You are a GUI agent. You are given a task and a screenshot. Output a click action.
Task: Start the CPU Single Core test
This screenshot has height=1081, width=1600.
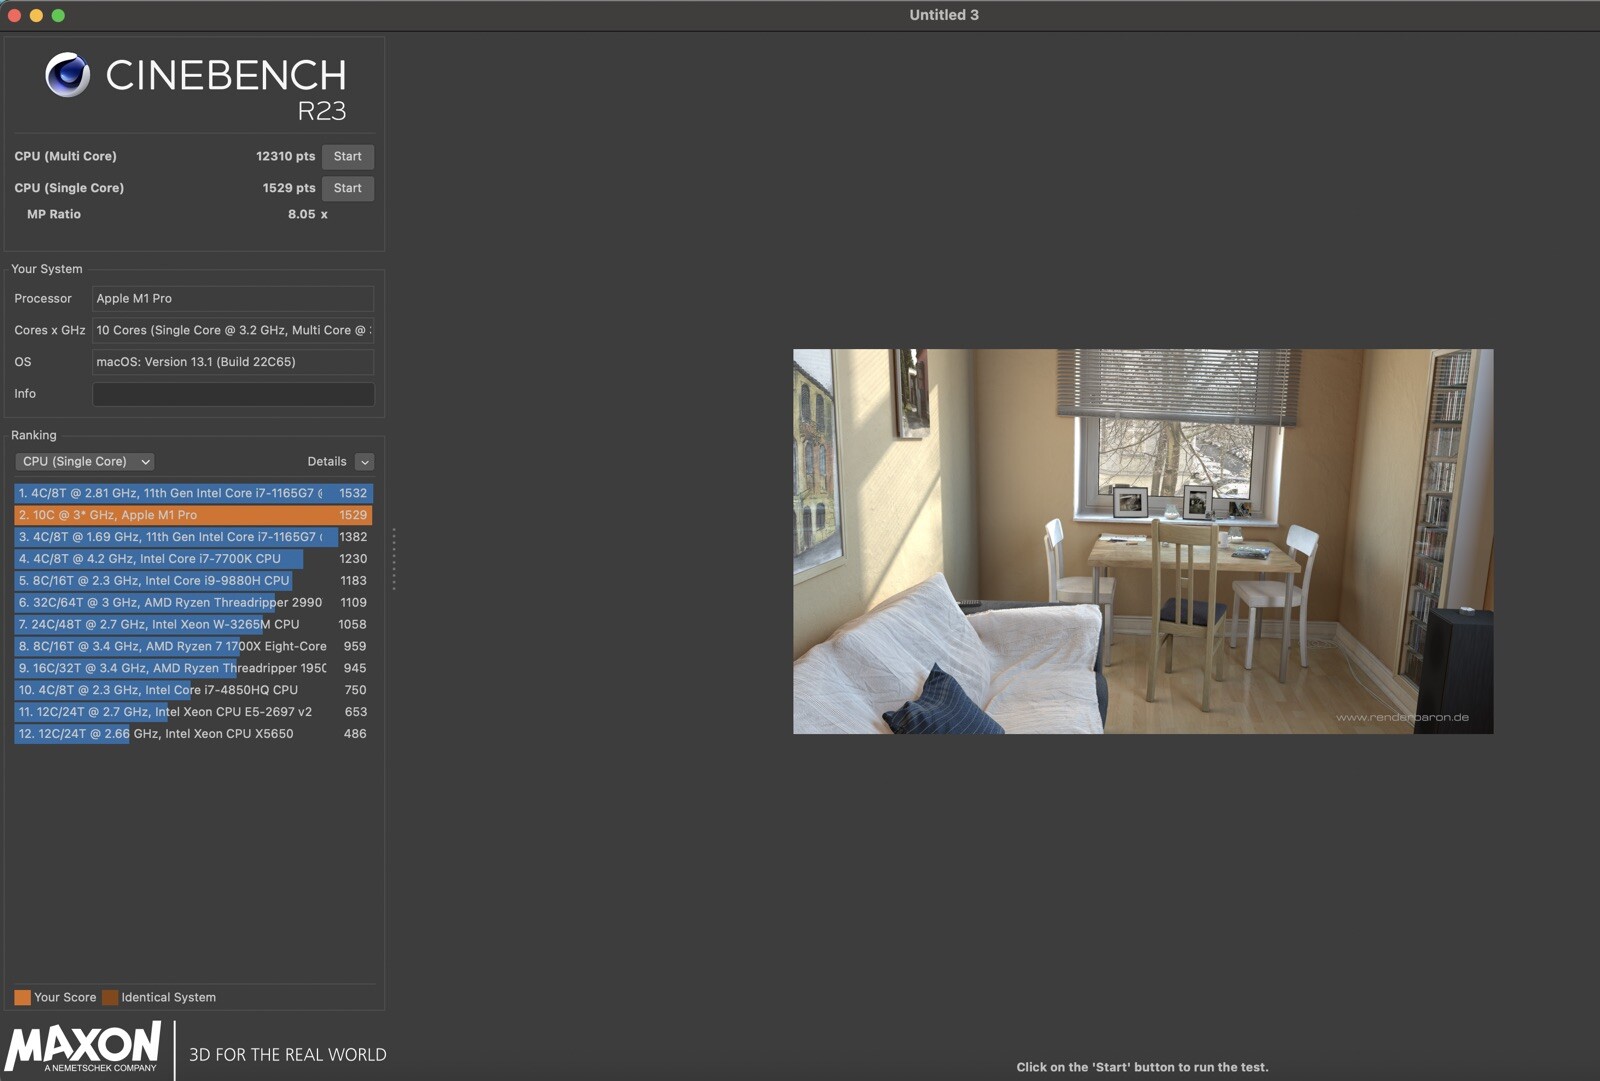pyautogui.click(x=347, y=188)
